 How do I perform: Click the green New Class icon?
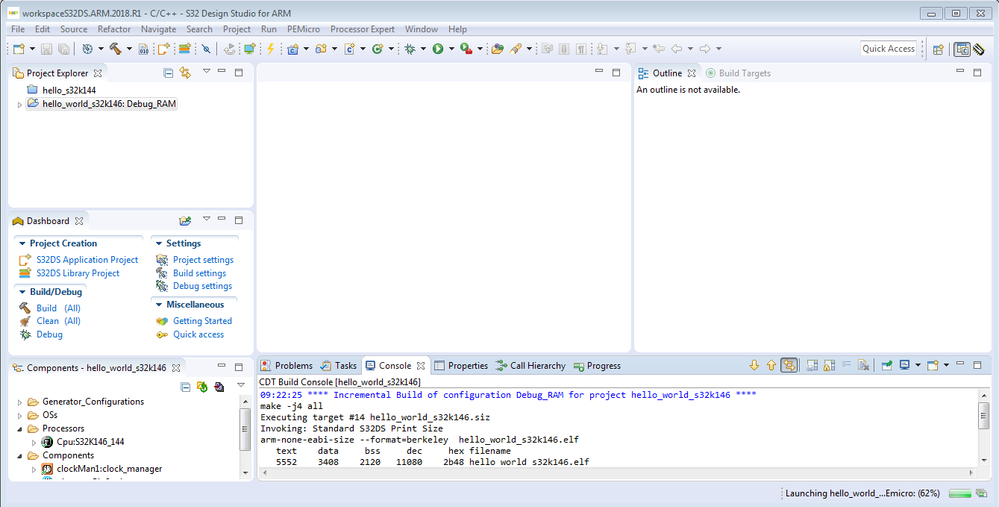click(x=377, y=48)
